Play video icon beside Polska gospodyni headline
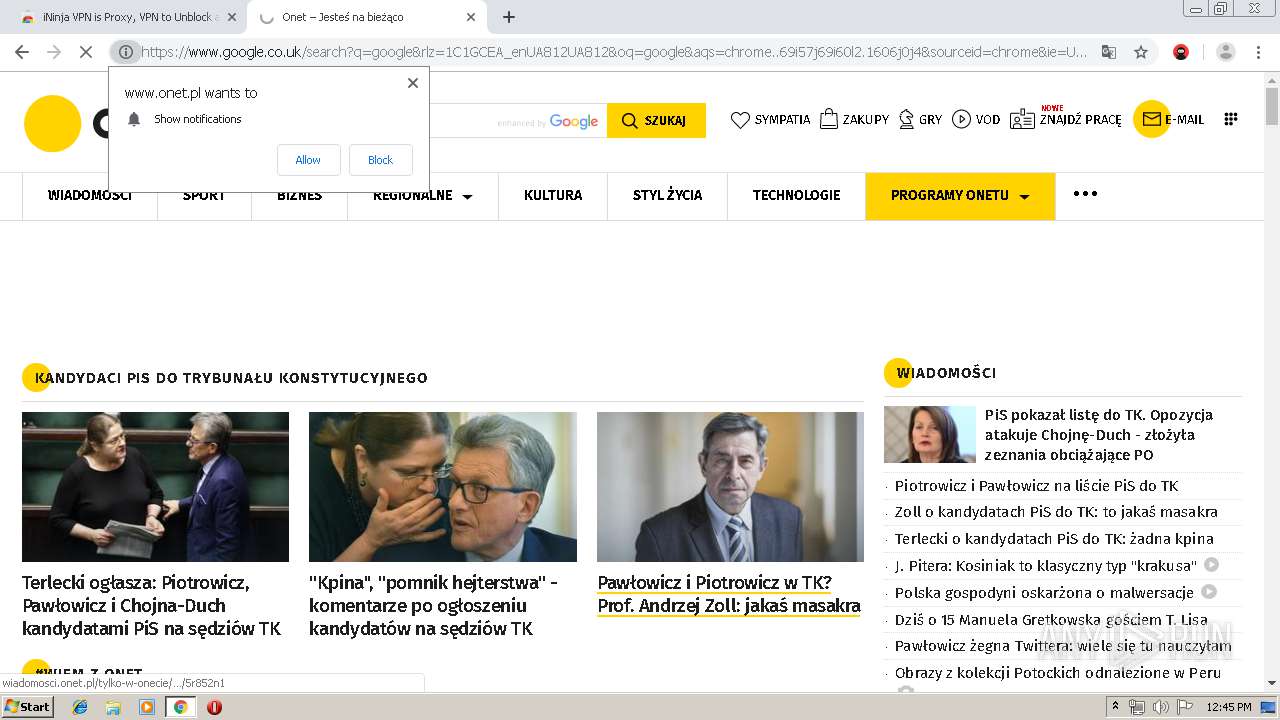 (1209, 592)
